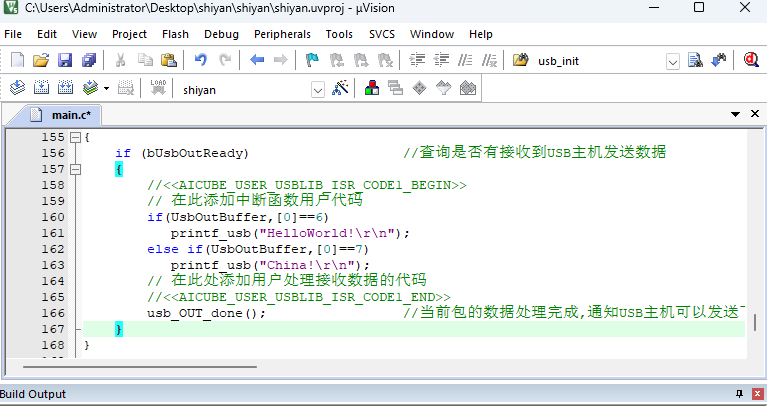Open Manage Run-Time Environment green diamond icon
Screen dimensions: 767x406
[420, 88]
